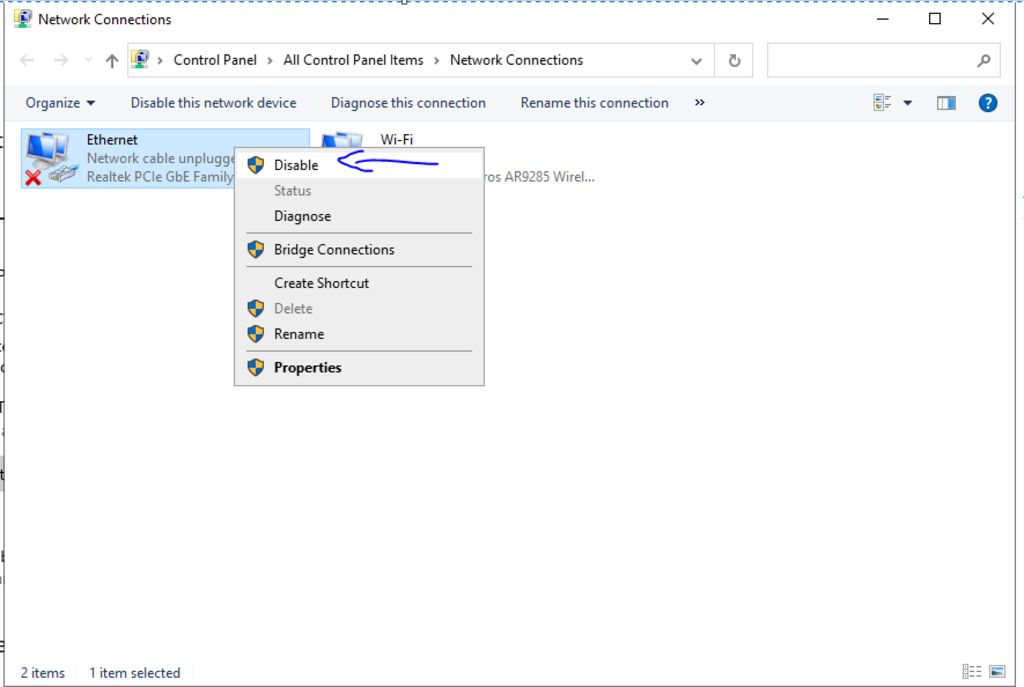Viewport: 1024px width, 687px height.
Task: Click Realtek PCIe GbE Family text
Action: click(160, 177)
